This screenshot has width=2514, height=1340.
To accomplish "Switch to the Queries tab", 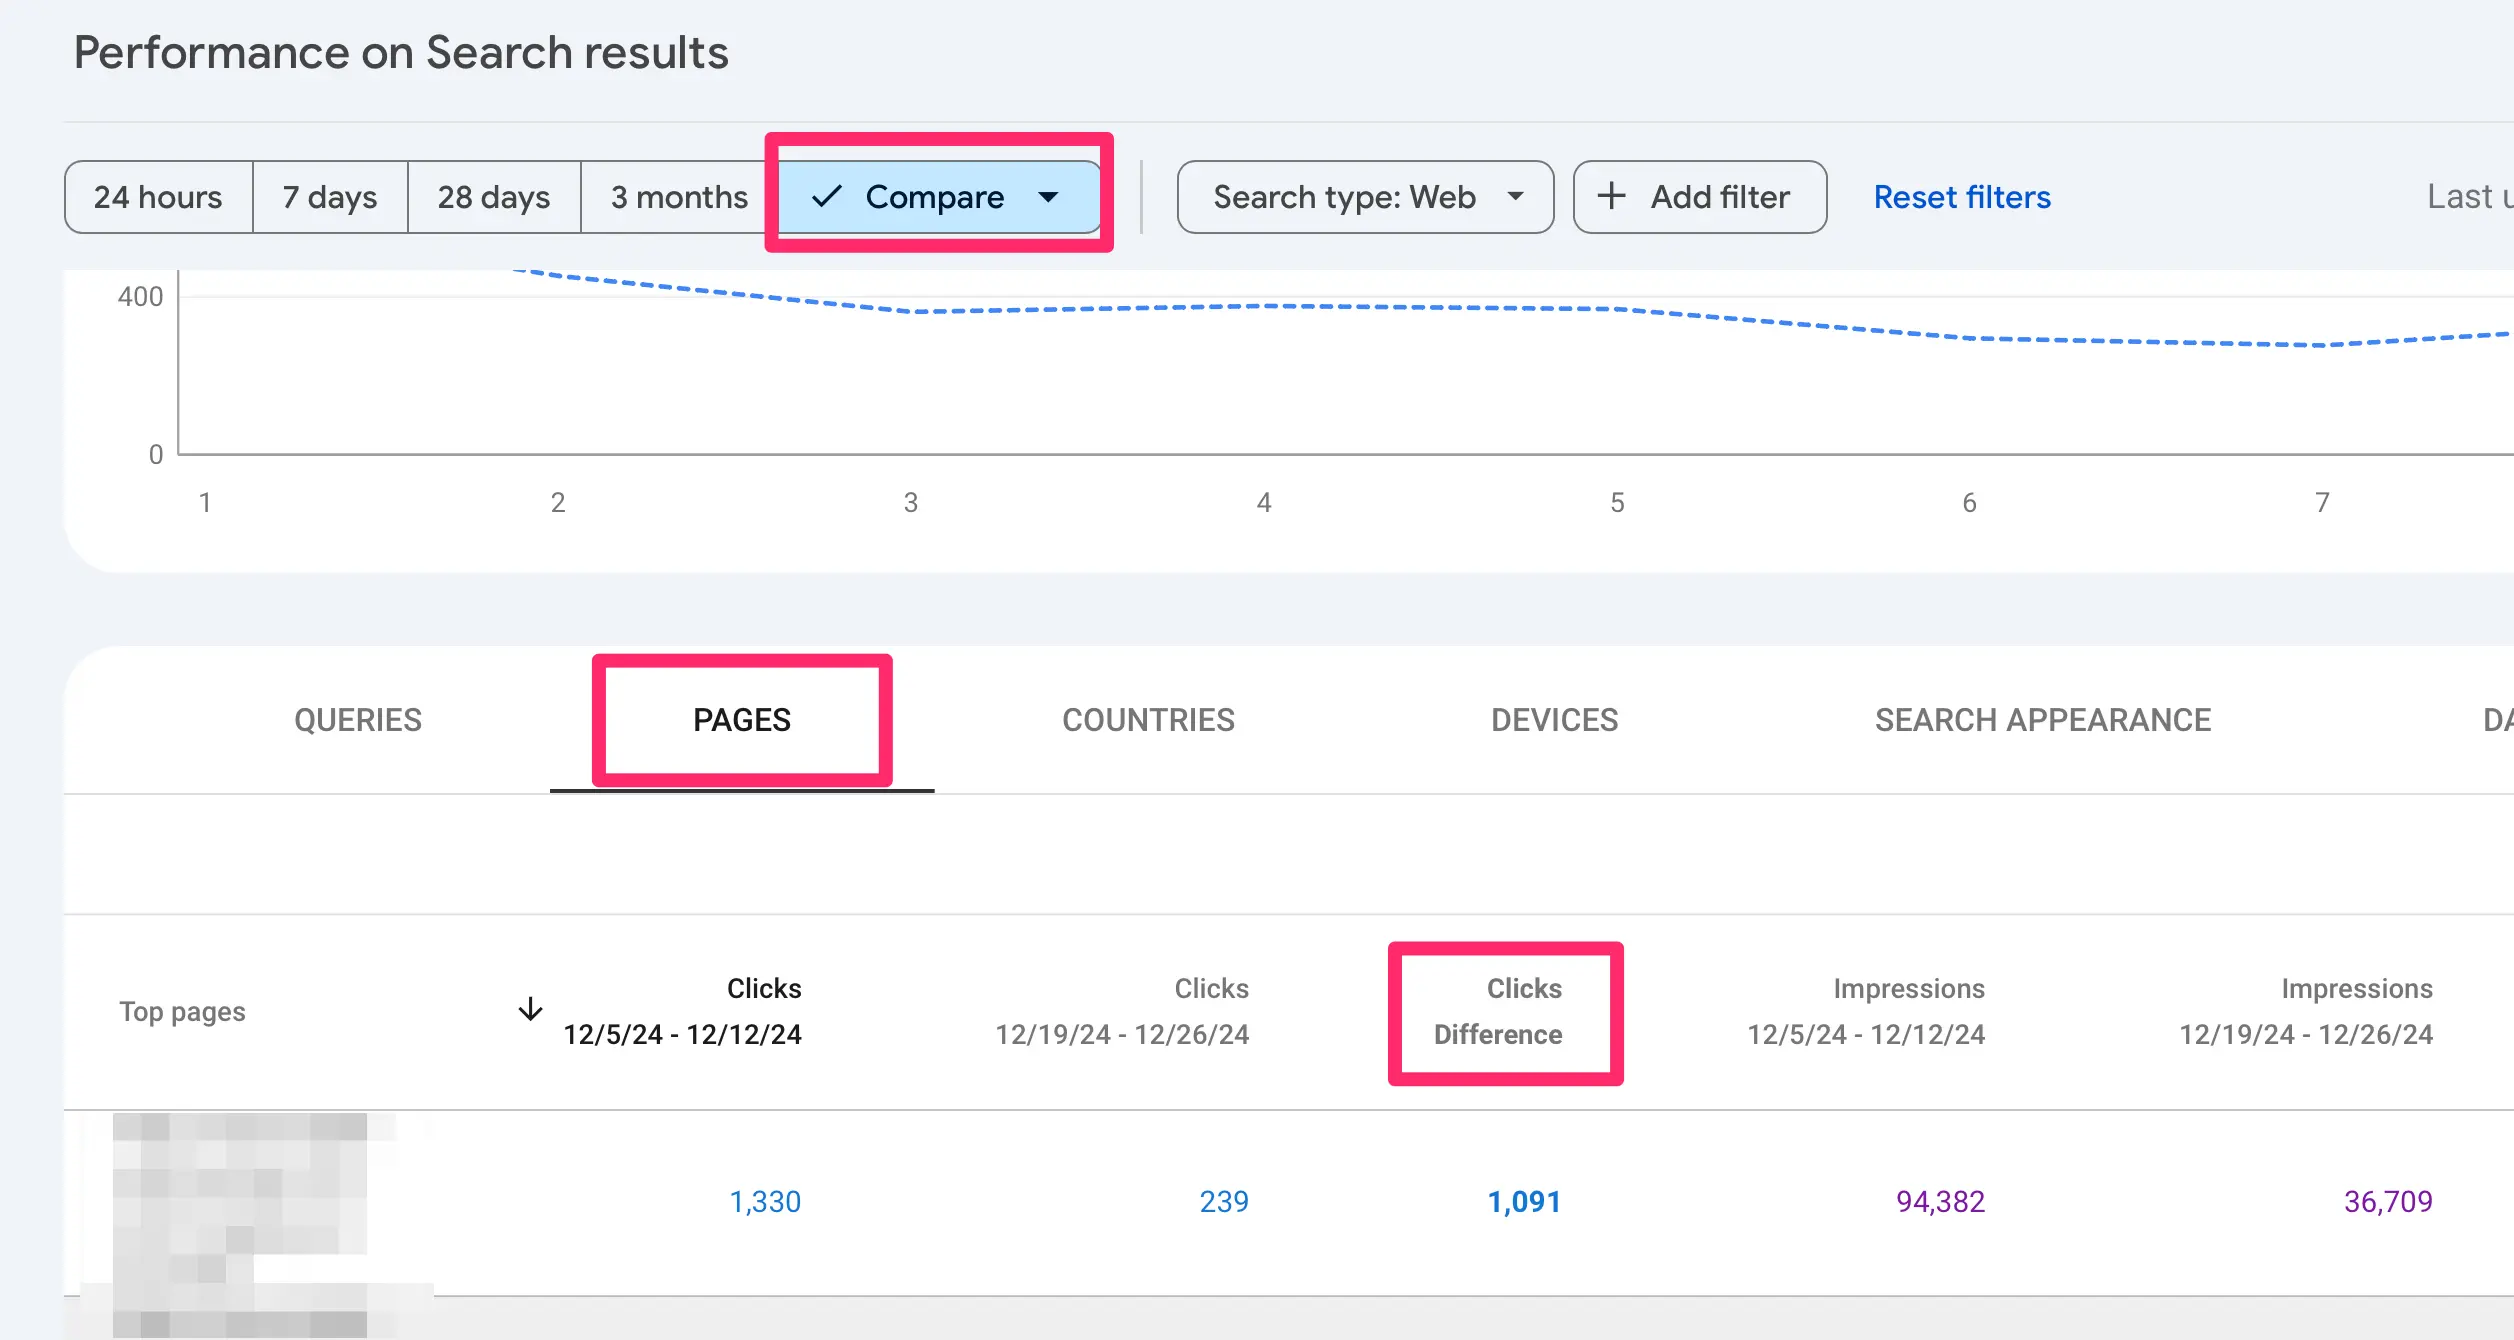I will pyautogui.click(x=358, y=720).
